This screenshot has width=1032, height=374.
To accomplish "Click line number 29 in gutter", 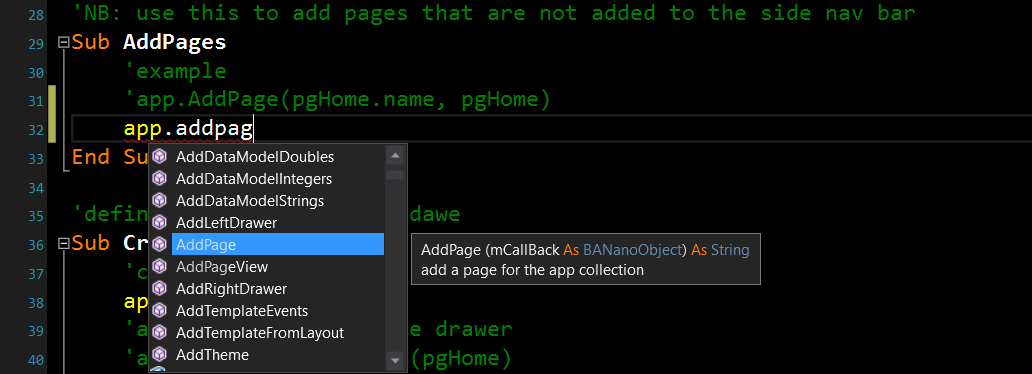I will tap(36, 44).
